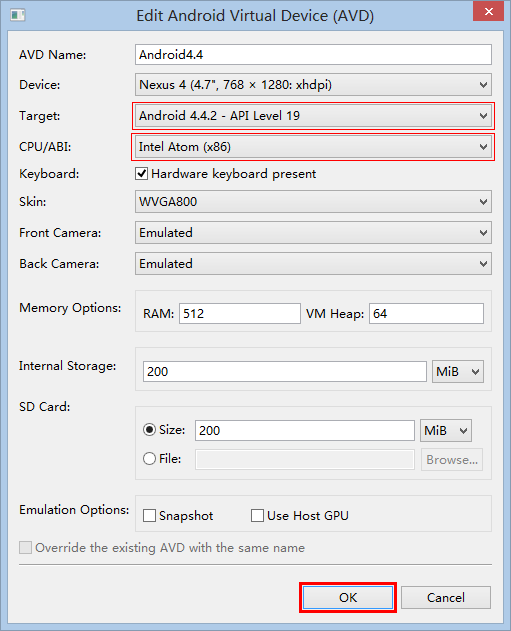Open the Skin WVGA800 dropdown
Image resolution: width=511 pixels, height=631 pixels.
click(313, 202)
